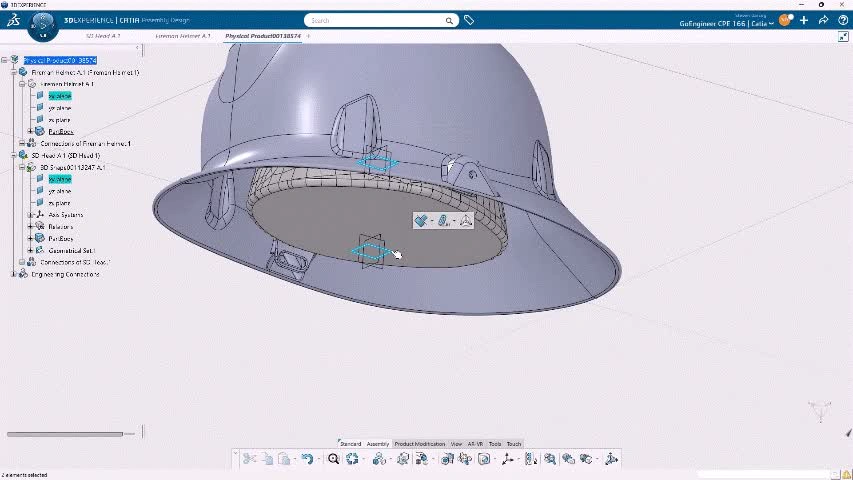853x480 pixels.
Task: Click the snap square-in-box icon in toolbar
Action: coord(484,459)
